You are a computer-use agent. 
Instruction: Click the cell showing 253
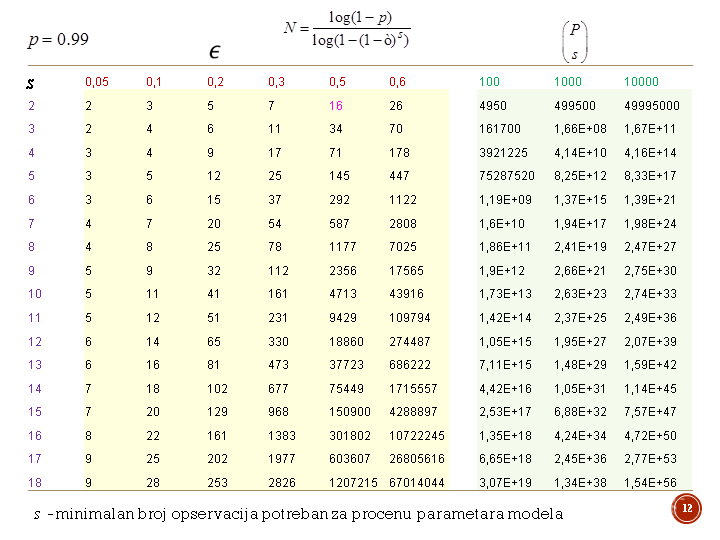[x=217, y=483]
